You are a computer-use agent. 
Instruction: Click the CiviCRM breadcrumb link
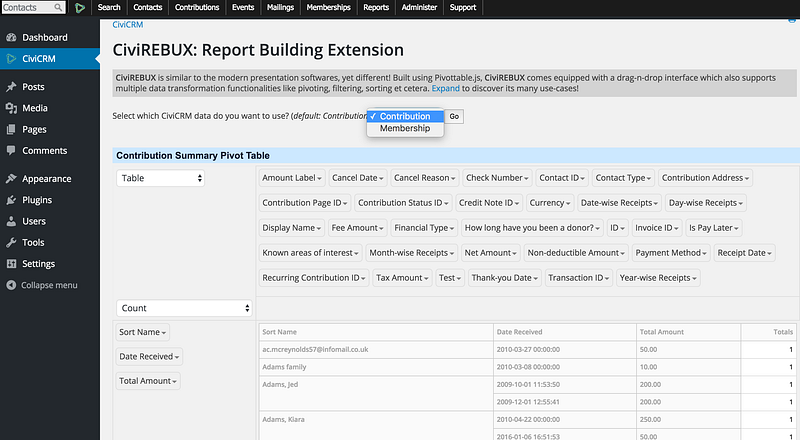point(128,25)
